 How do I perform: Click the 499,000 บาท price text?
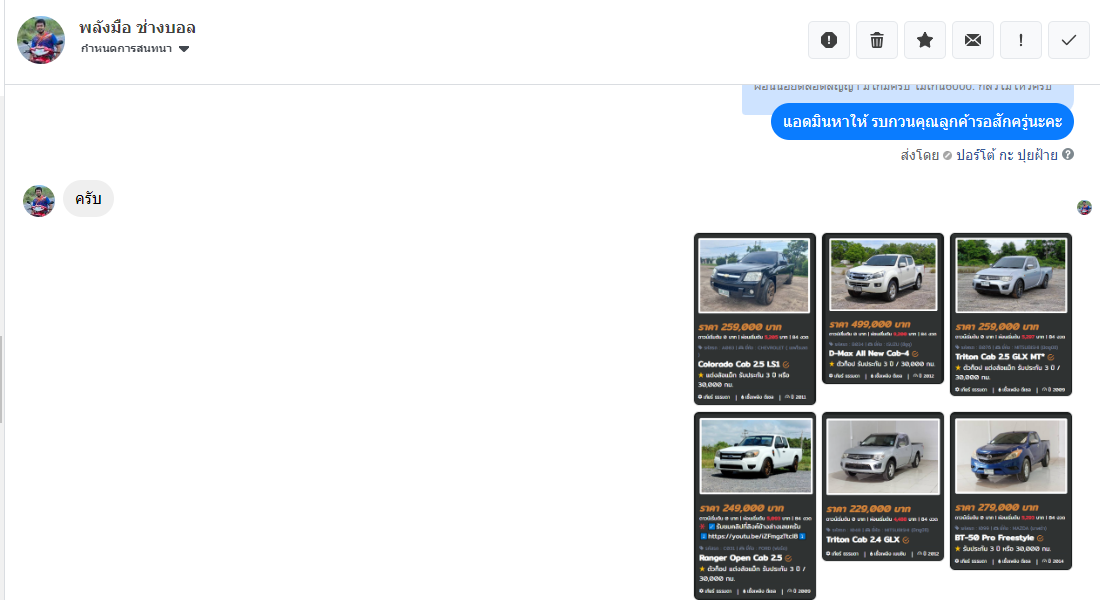click(870, 324)
